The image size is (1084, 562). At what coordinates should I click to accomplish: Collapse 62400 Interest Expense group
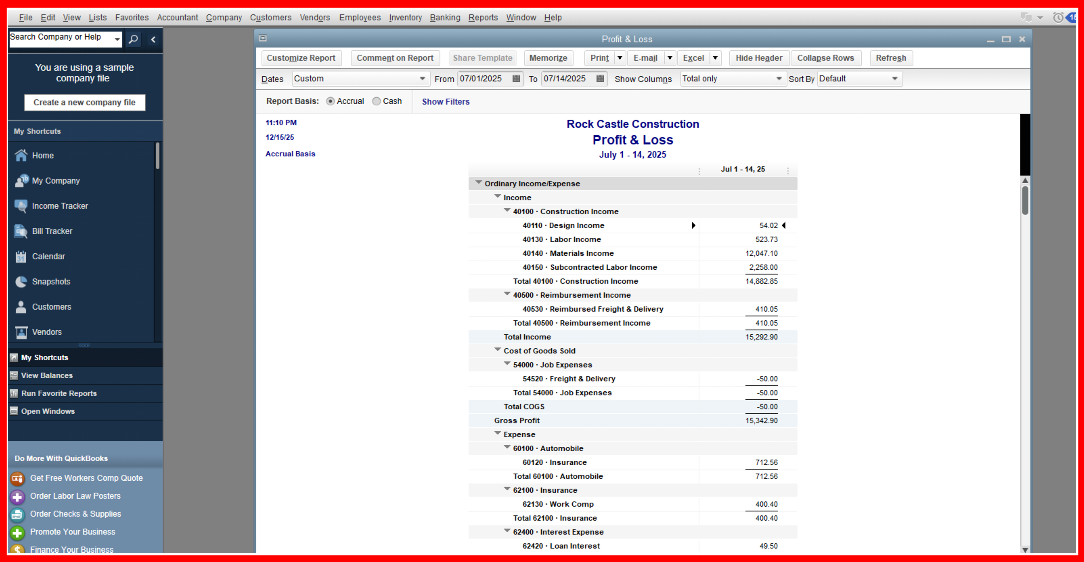point(507,532)
